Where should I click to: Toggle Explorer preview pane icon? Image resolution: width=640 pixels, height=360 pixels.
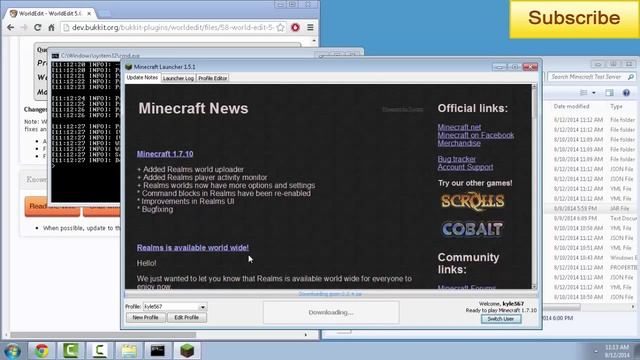click(x=609, y=93)
